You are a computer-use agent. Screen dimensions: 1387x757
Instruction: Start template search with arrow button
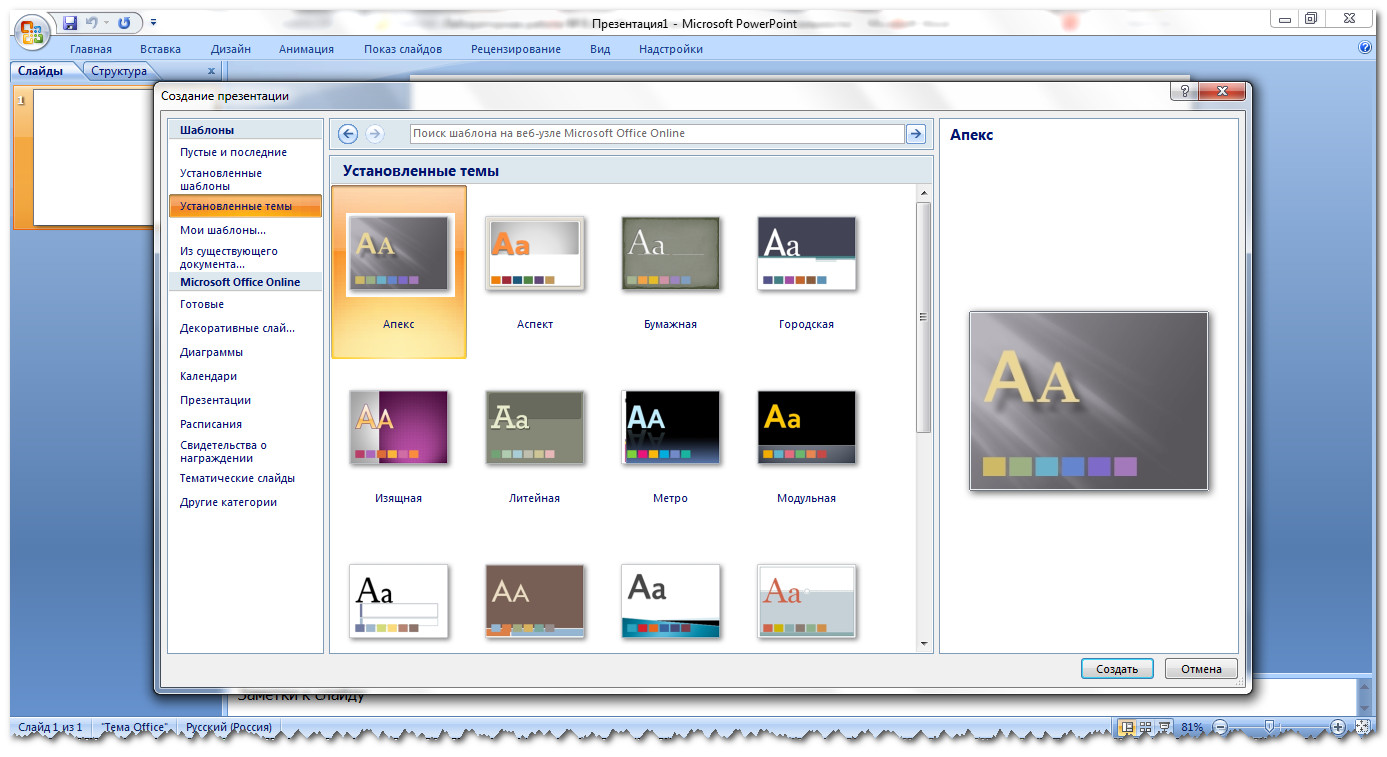coord(915,134)
